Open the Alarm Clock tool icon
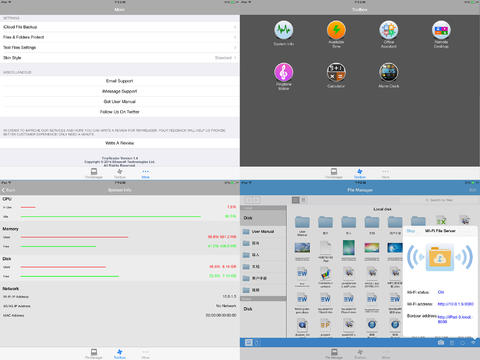Viewport: 480px width, 360px height. pos(389,72)
